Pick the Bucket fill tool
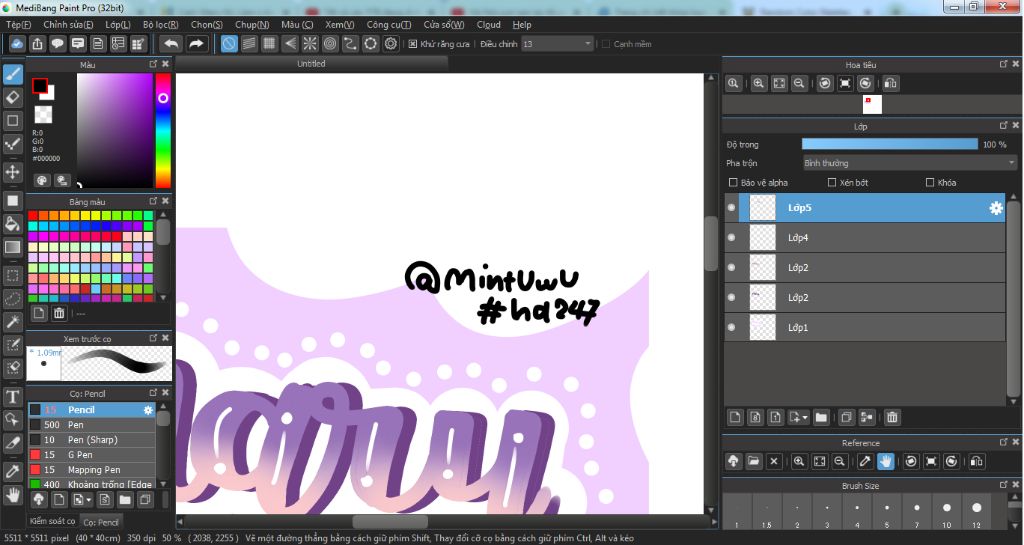 point(12,224)
